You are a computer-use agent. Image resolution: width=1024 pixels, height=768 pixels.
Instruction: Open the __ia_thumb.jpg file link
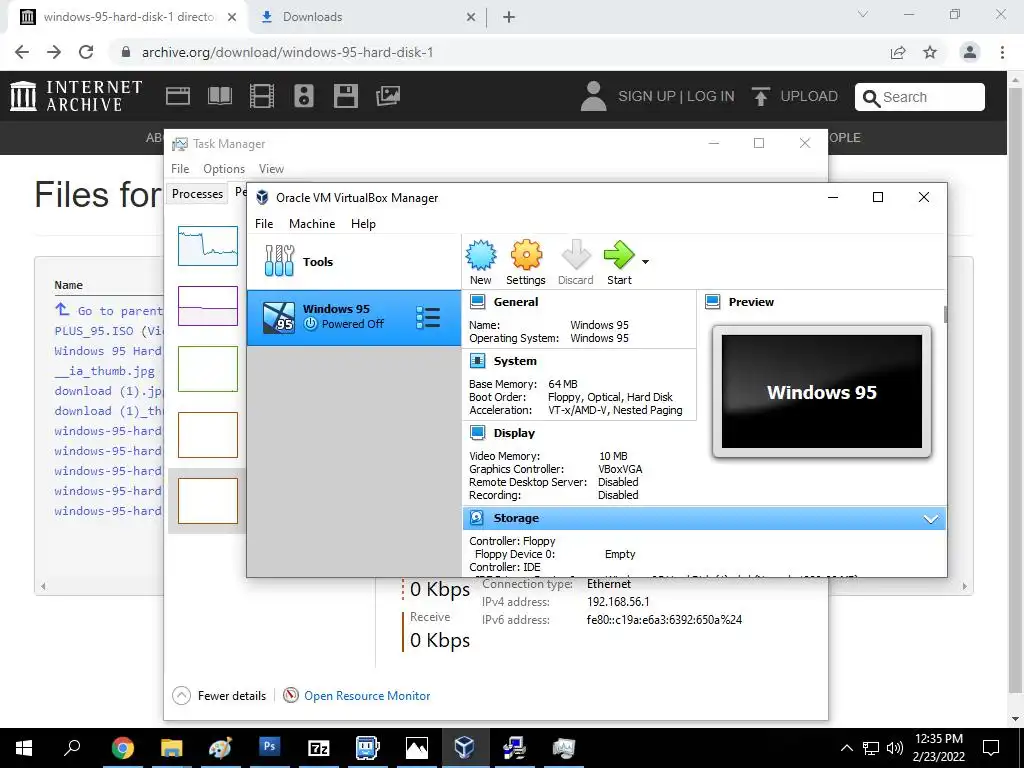[104, 370]
